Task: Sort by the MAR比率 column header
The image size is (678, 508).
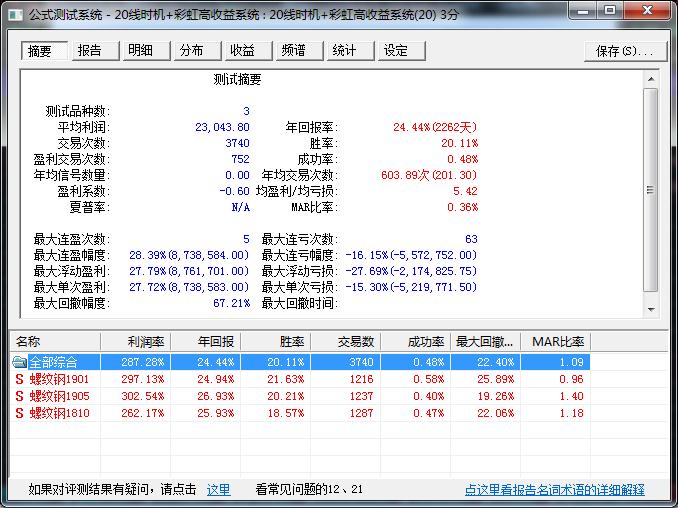Action: 556,342
